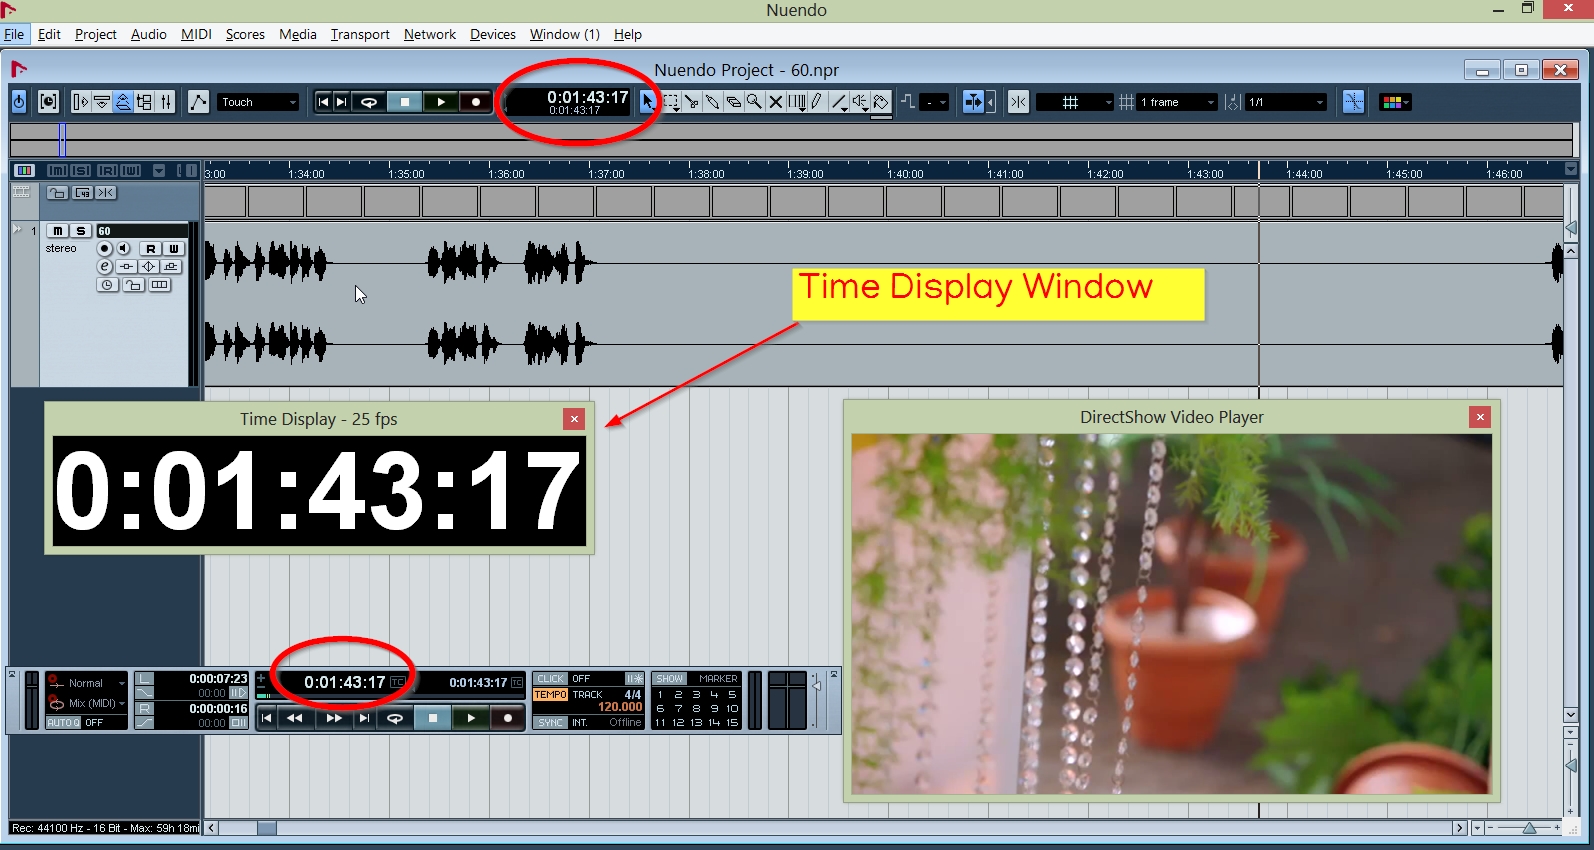Click Rewind in the Transport panel
The image size is (1594, 850).
[x=295, y=718]
